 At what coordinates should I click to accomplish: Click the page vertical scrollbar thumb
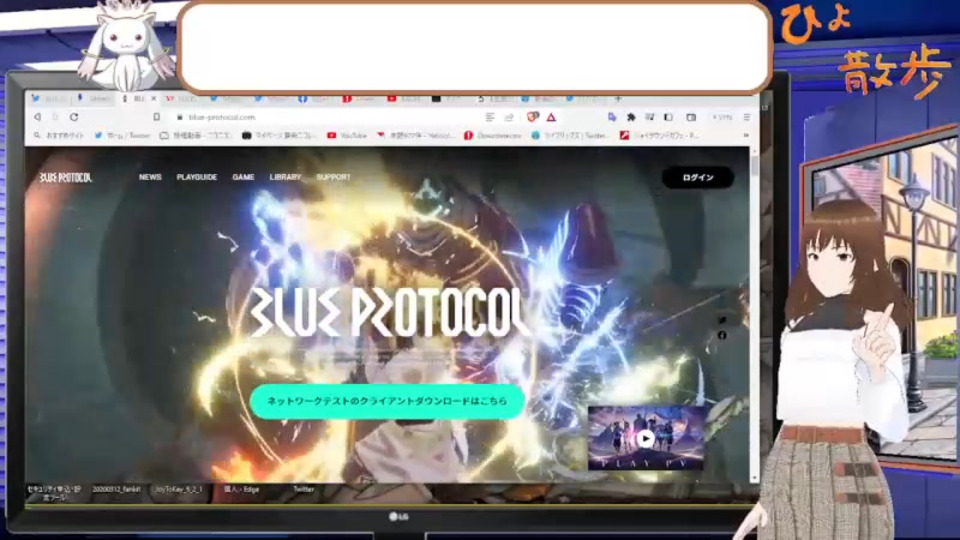point(754,165)
